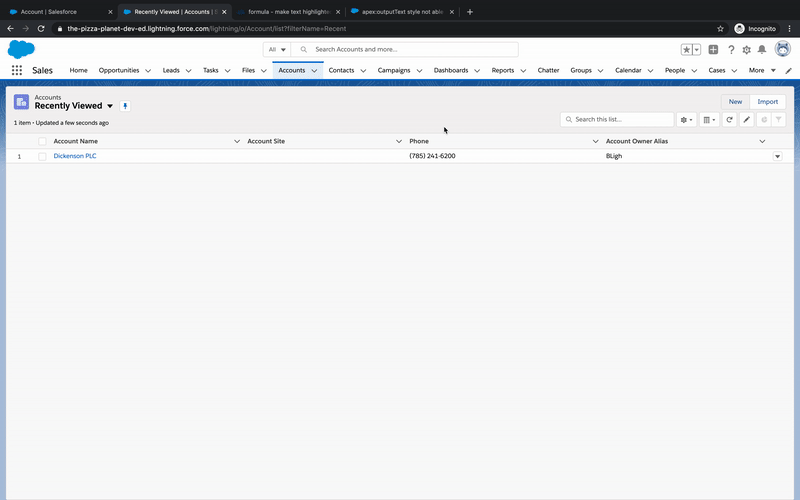The height and width of the screenshot is (500, 800).
Task: Click the BLigh owner alias cell
Action: coord(614,156)
